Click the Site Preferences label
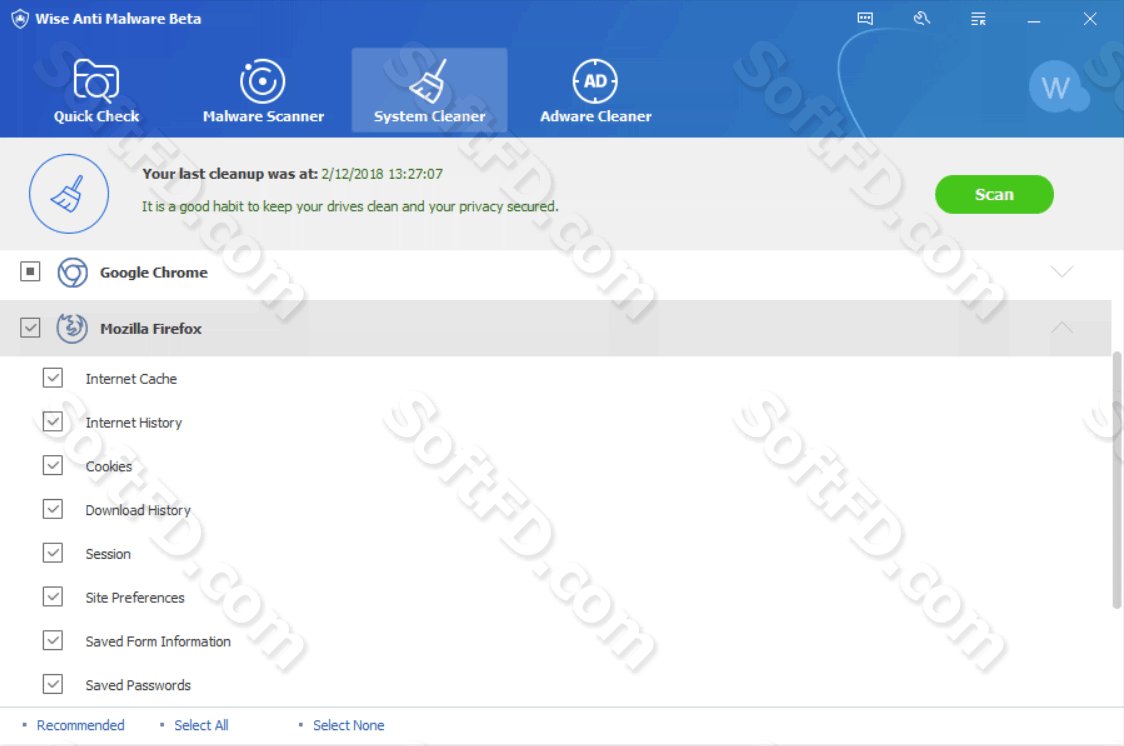 [135, 598]
